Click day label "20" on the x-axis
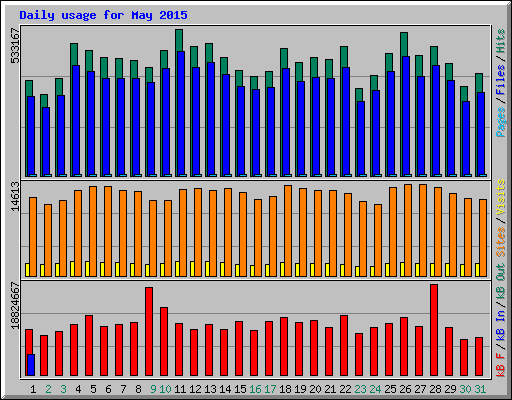This screenshot has width=512, height=400. click(315, 389)
